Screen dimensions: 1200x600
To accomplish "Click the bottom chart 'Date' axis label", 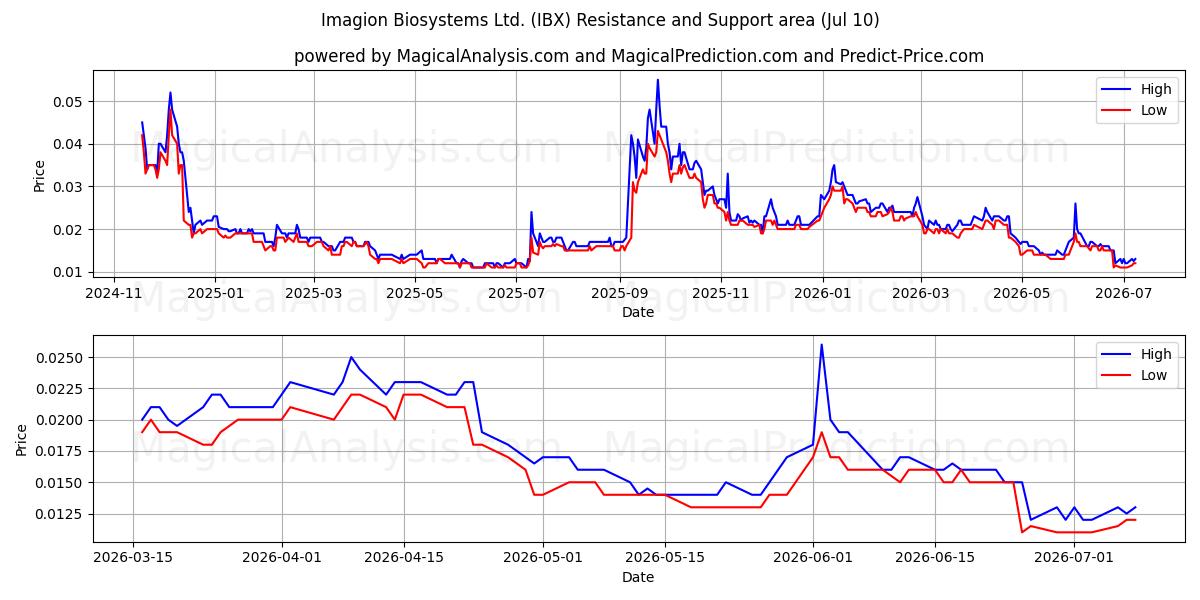I will [x=638, y=577].
